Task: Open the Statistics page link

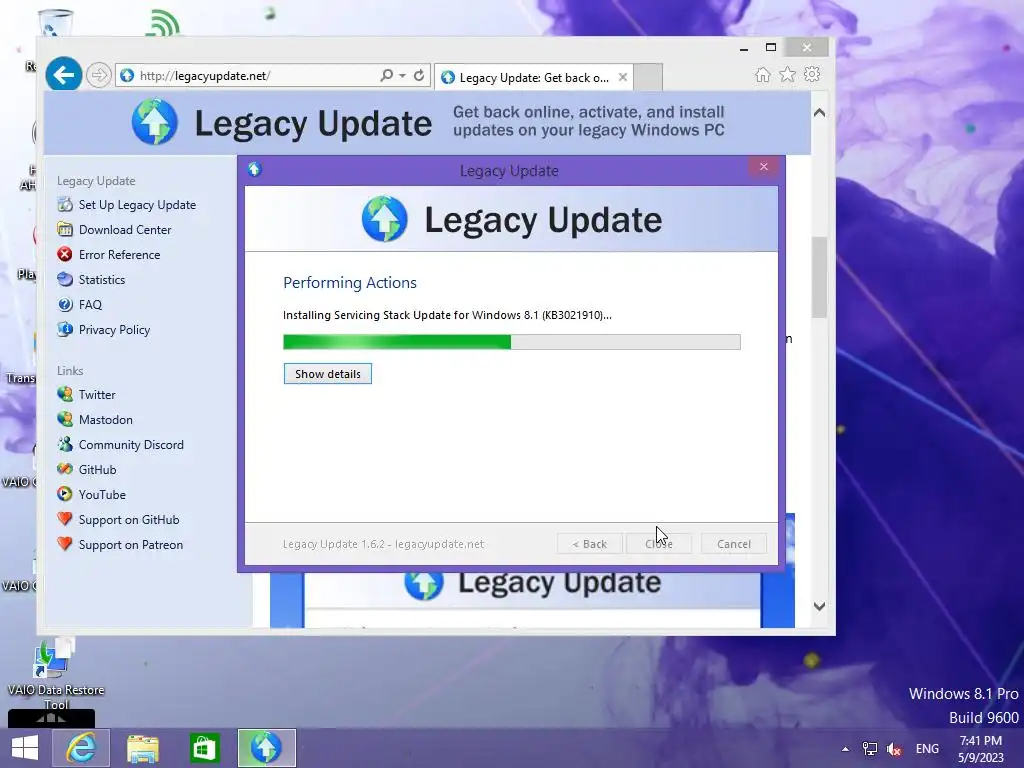Action: click(x=102, y=280)
